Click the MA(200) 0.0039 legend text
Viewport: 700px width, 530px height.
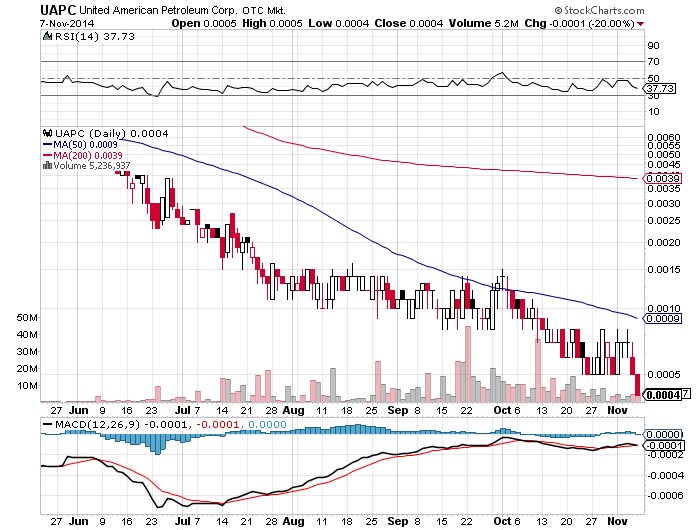click(x=88, y=155)
